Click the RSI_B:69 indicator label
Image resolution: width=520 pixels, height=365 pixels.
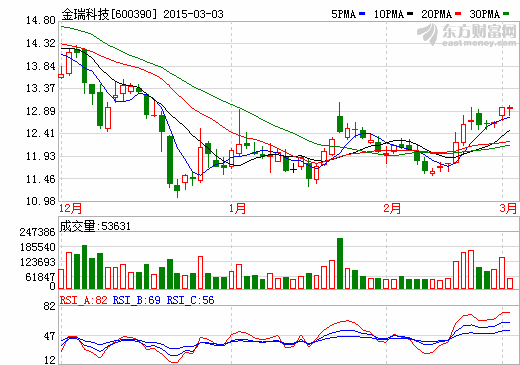pyautogui.click(x=137, y=300)
